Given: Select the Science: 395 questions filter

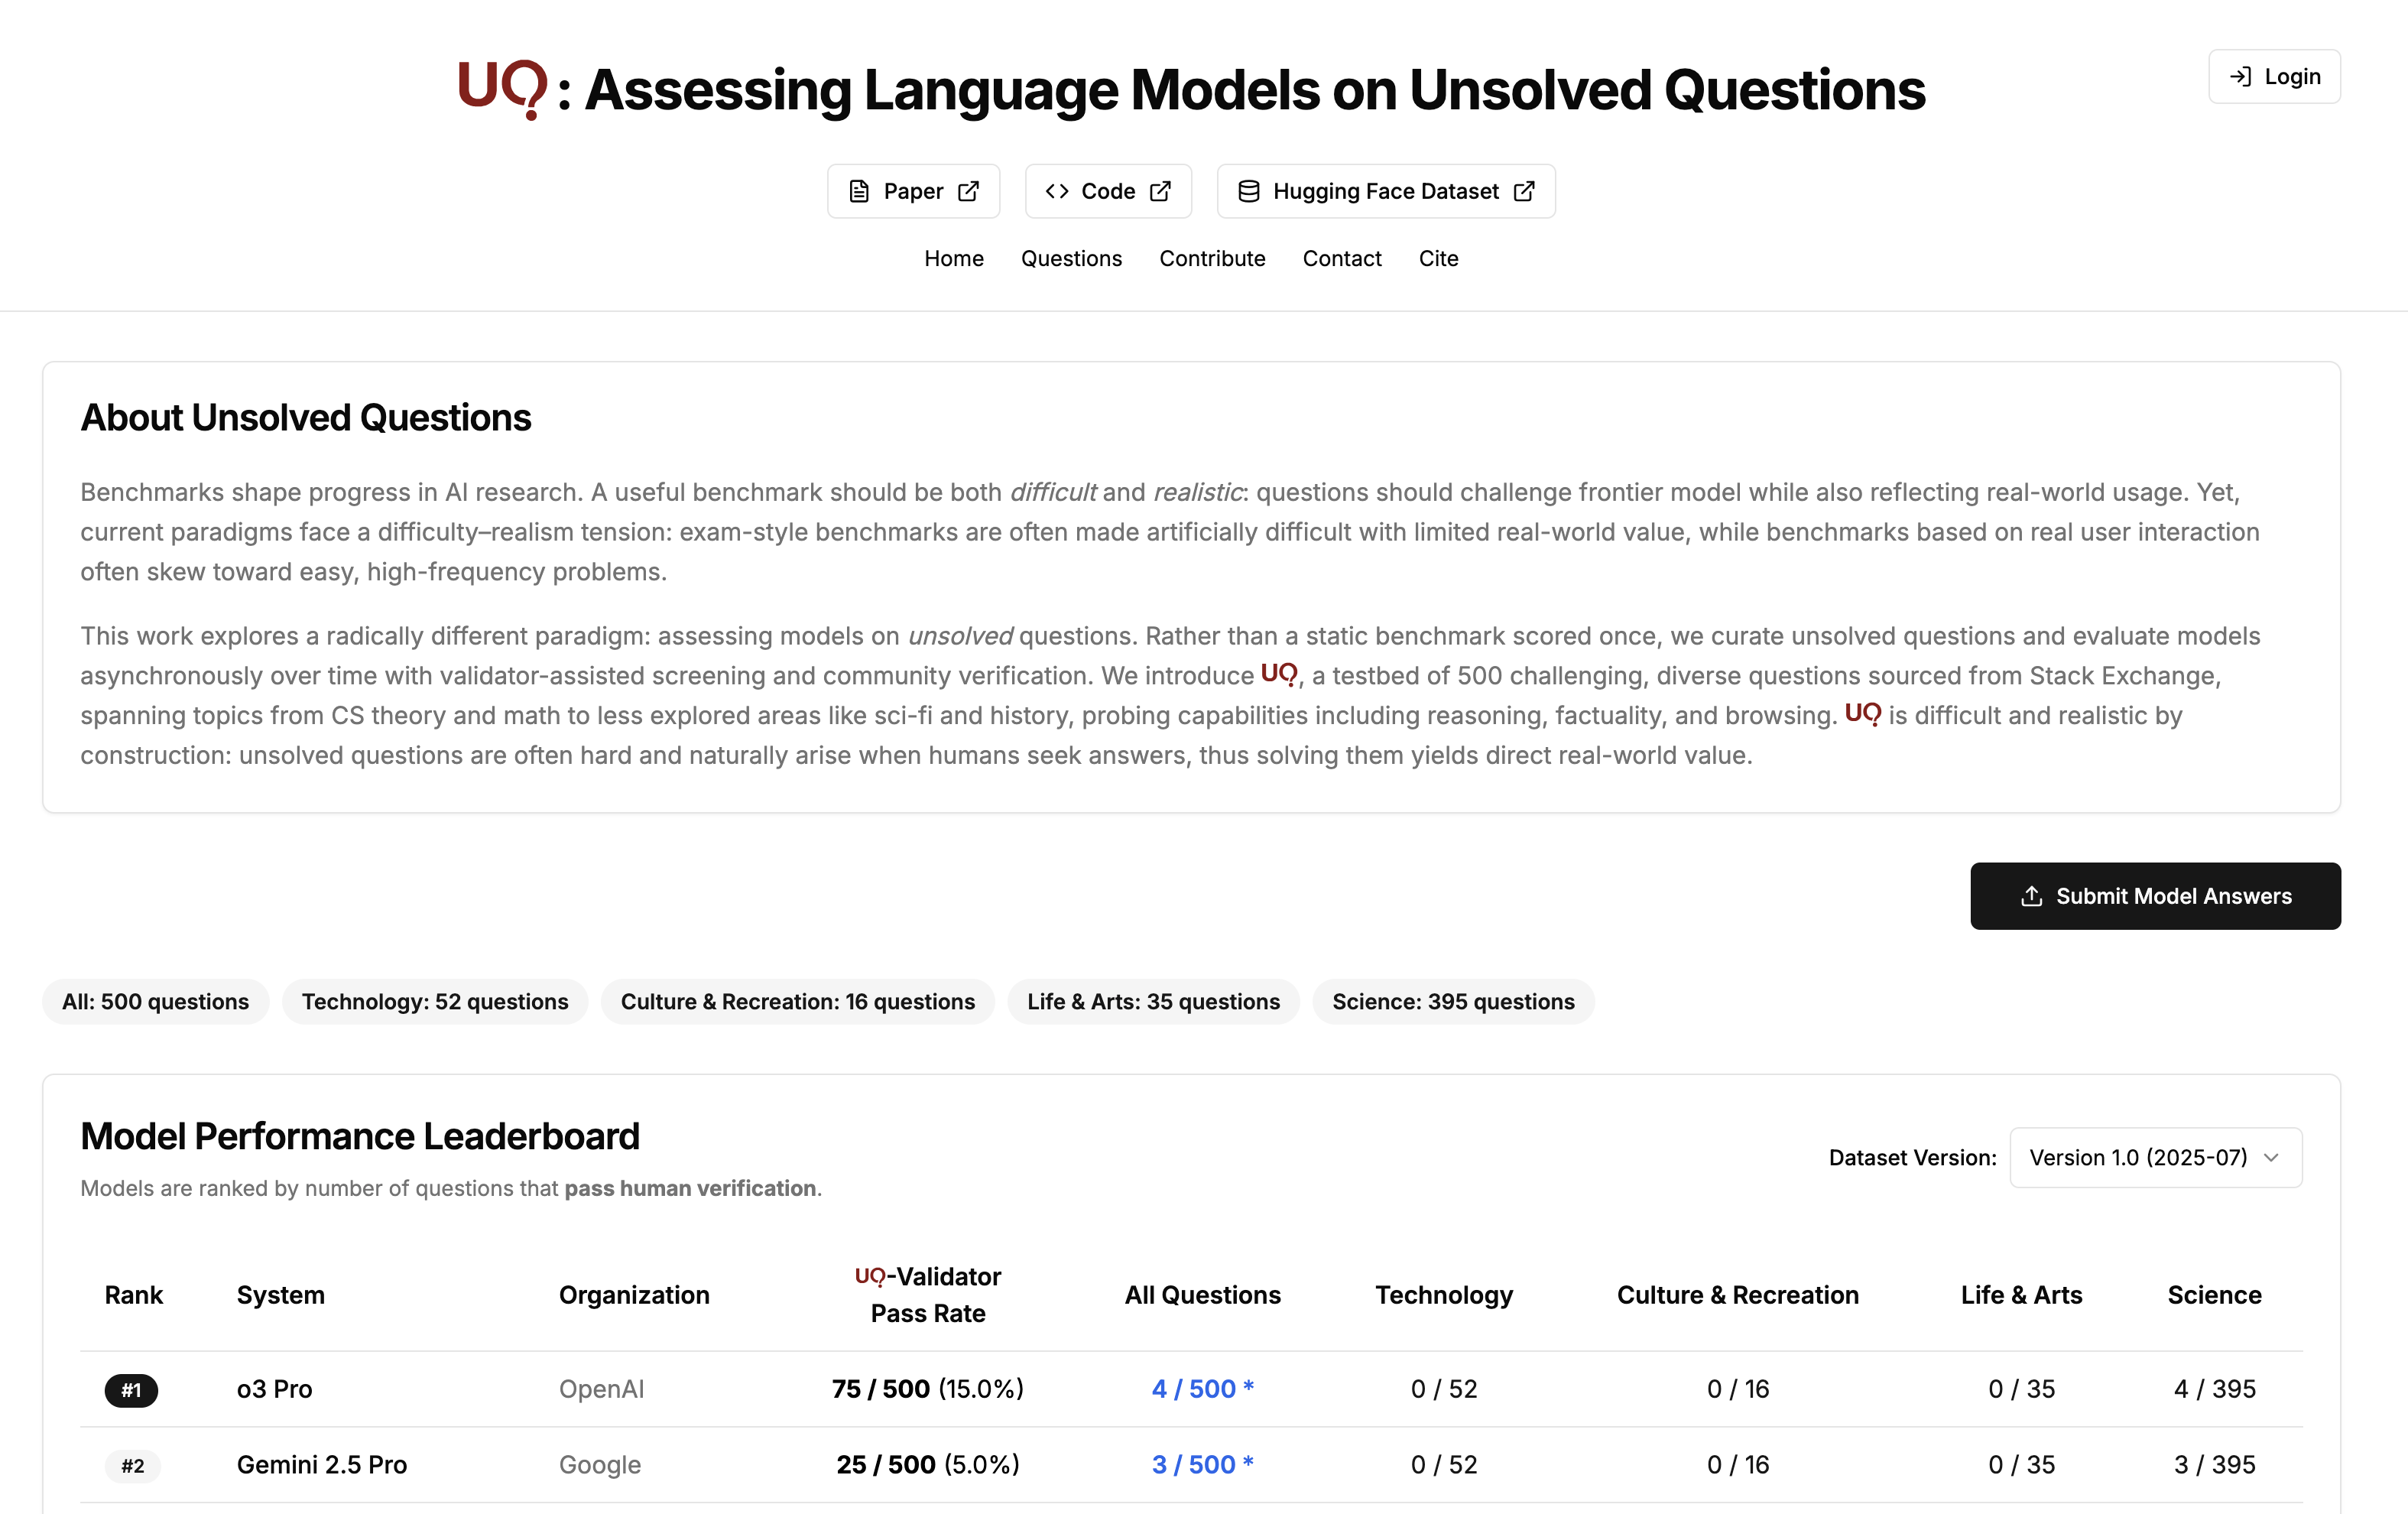Looking at the screenshot, I should [1453, 1002].
